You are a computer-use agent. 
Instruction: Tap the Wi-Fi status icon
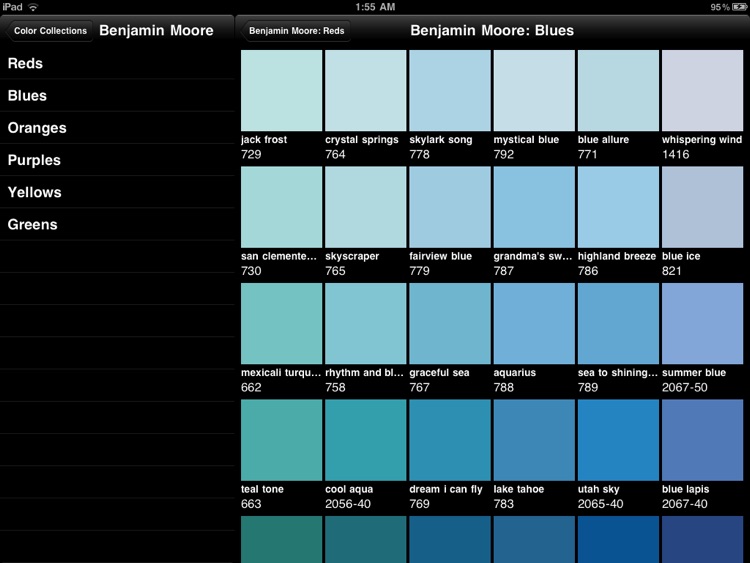(33, 7)
